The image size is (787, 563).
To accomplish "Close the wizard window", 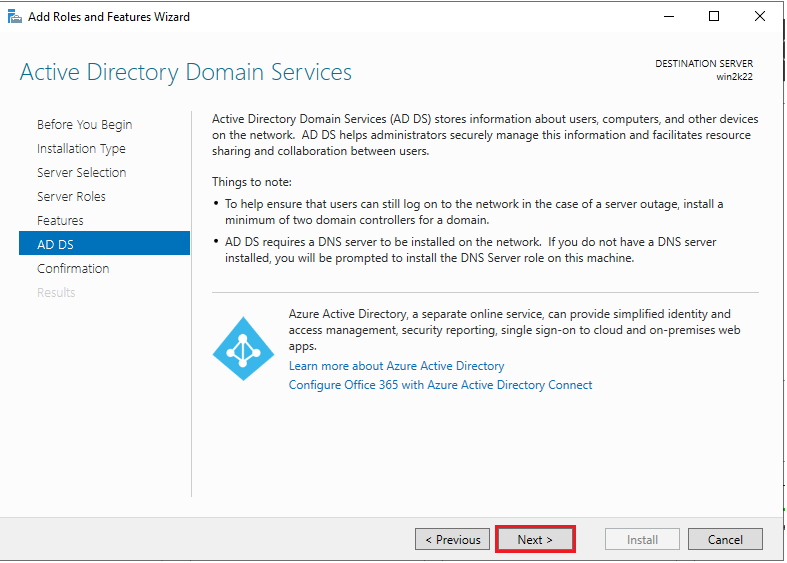I will [x=760, y=17].
